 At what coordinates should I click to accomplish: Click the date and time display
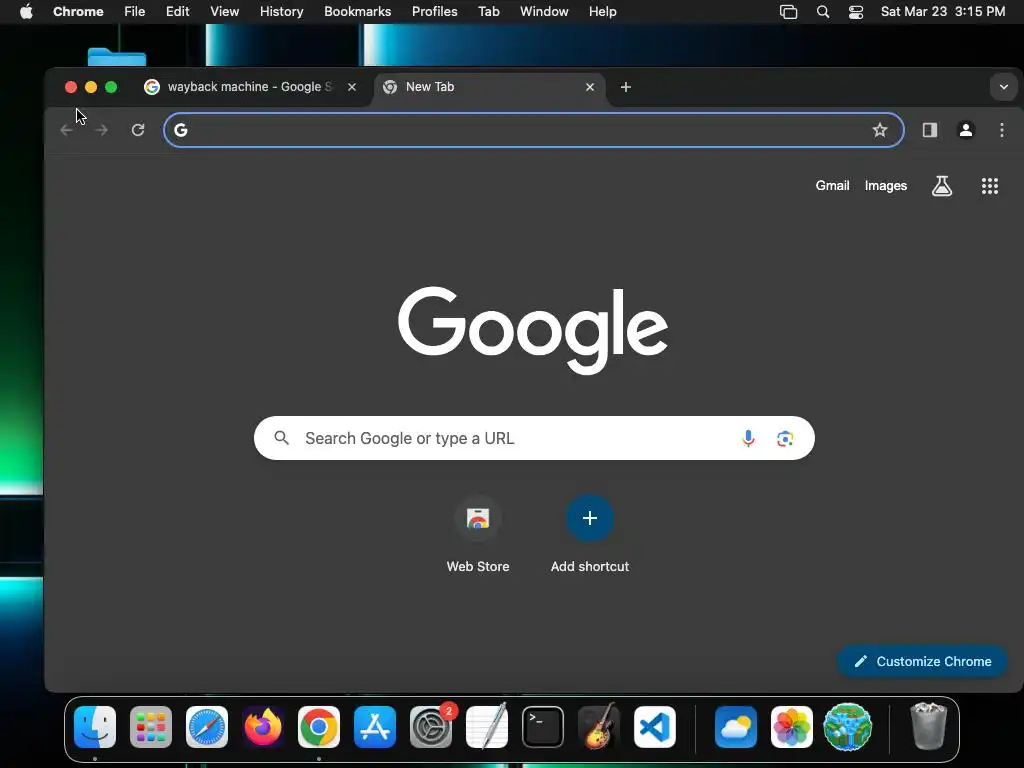click(x=943, y=12)
